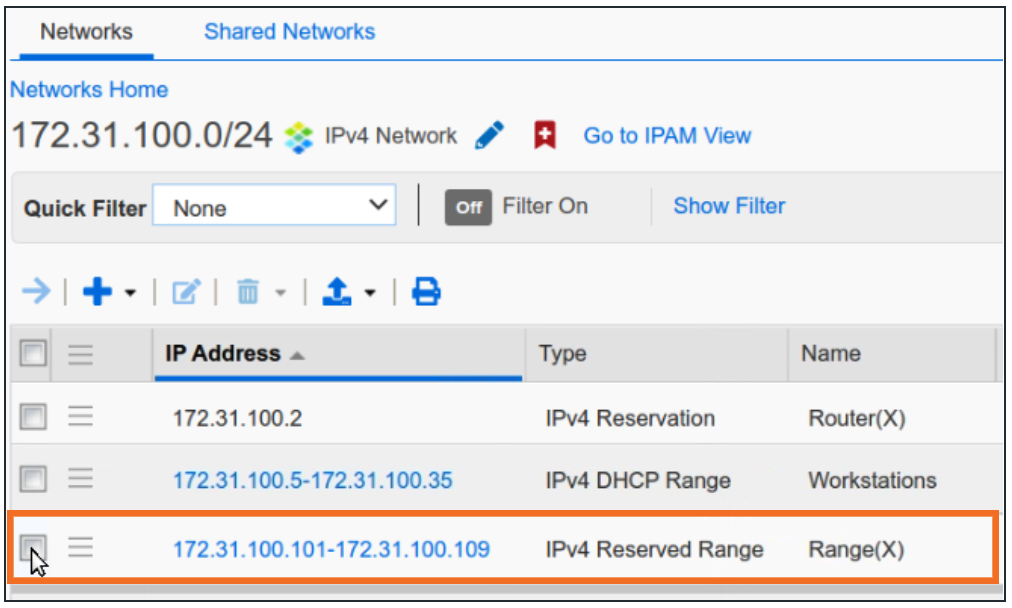Open the 172.31.100.101-172.31.100.109 range link
Image resolution: width=1012 pixels, height=608 pixels.
tap(331, 549)
